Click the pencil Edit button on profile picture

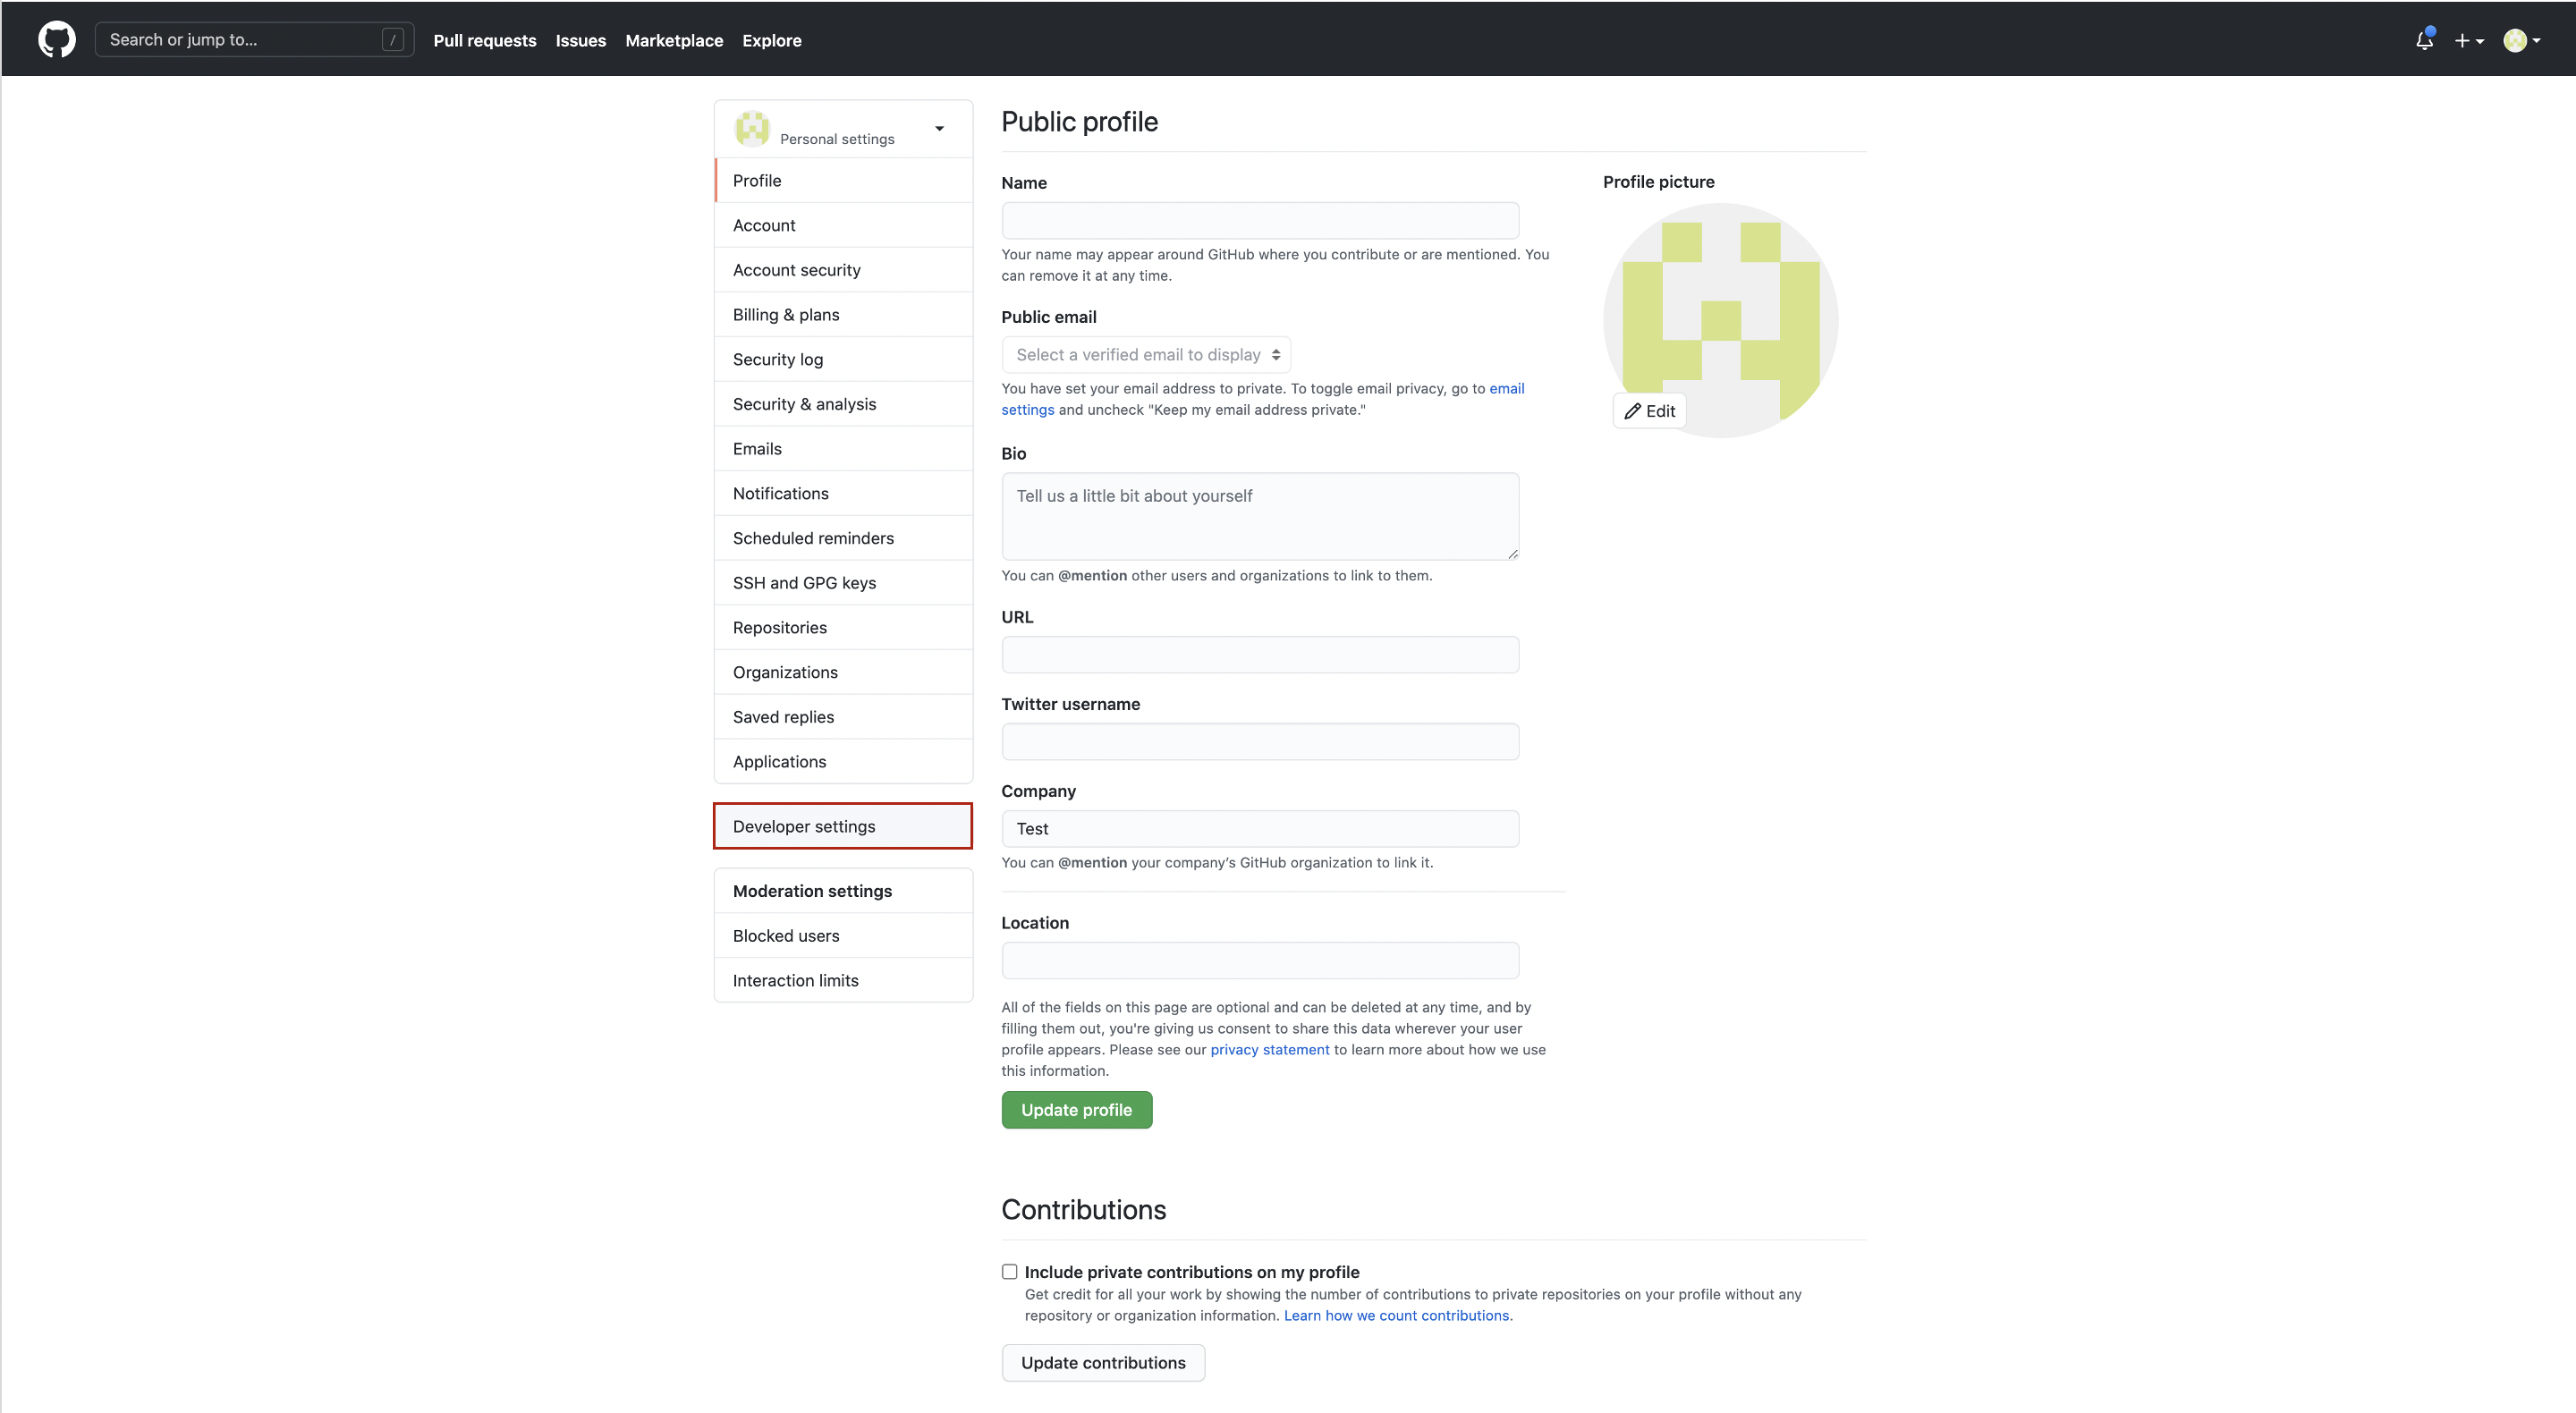(1649, 411)
